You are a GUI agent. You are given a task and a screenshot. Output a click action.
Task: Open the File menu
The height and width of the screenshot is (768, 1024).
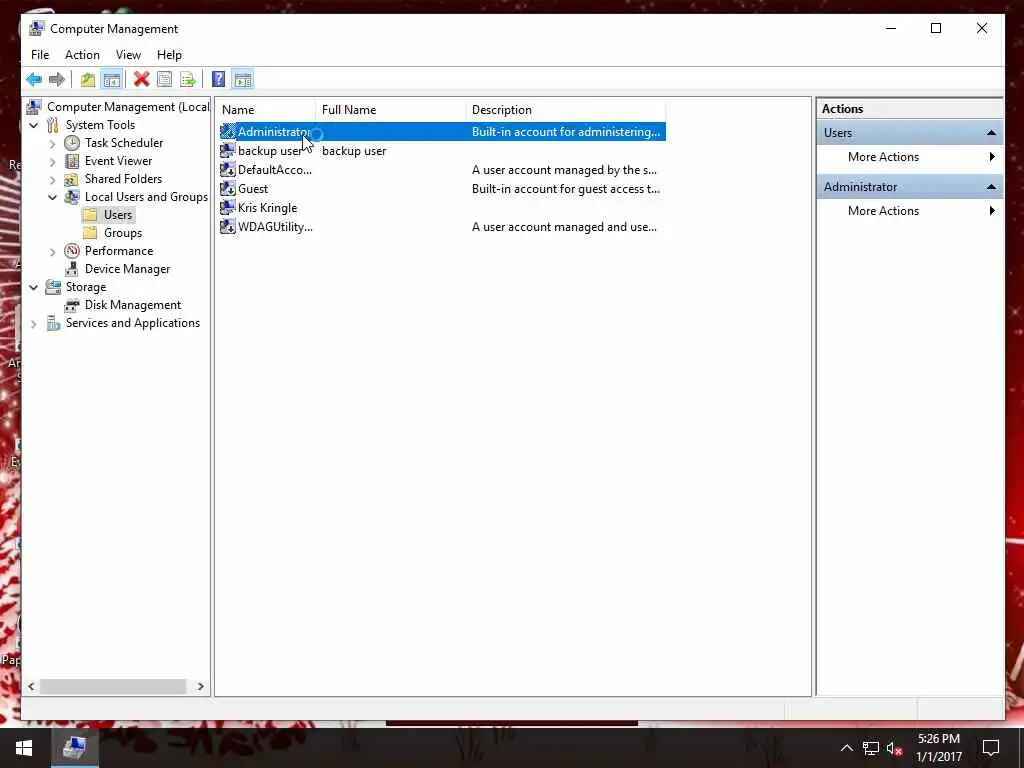click(40, 55)
